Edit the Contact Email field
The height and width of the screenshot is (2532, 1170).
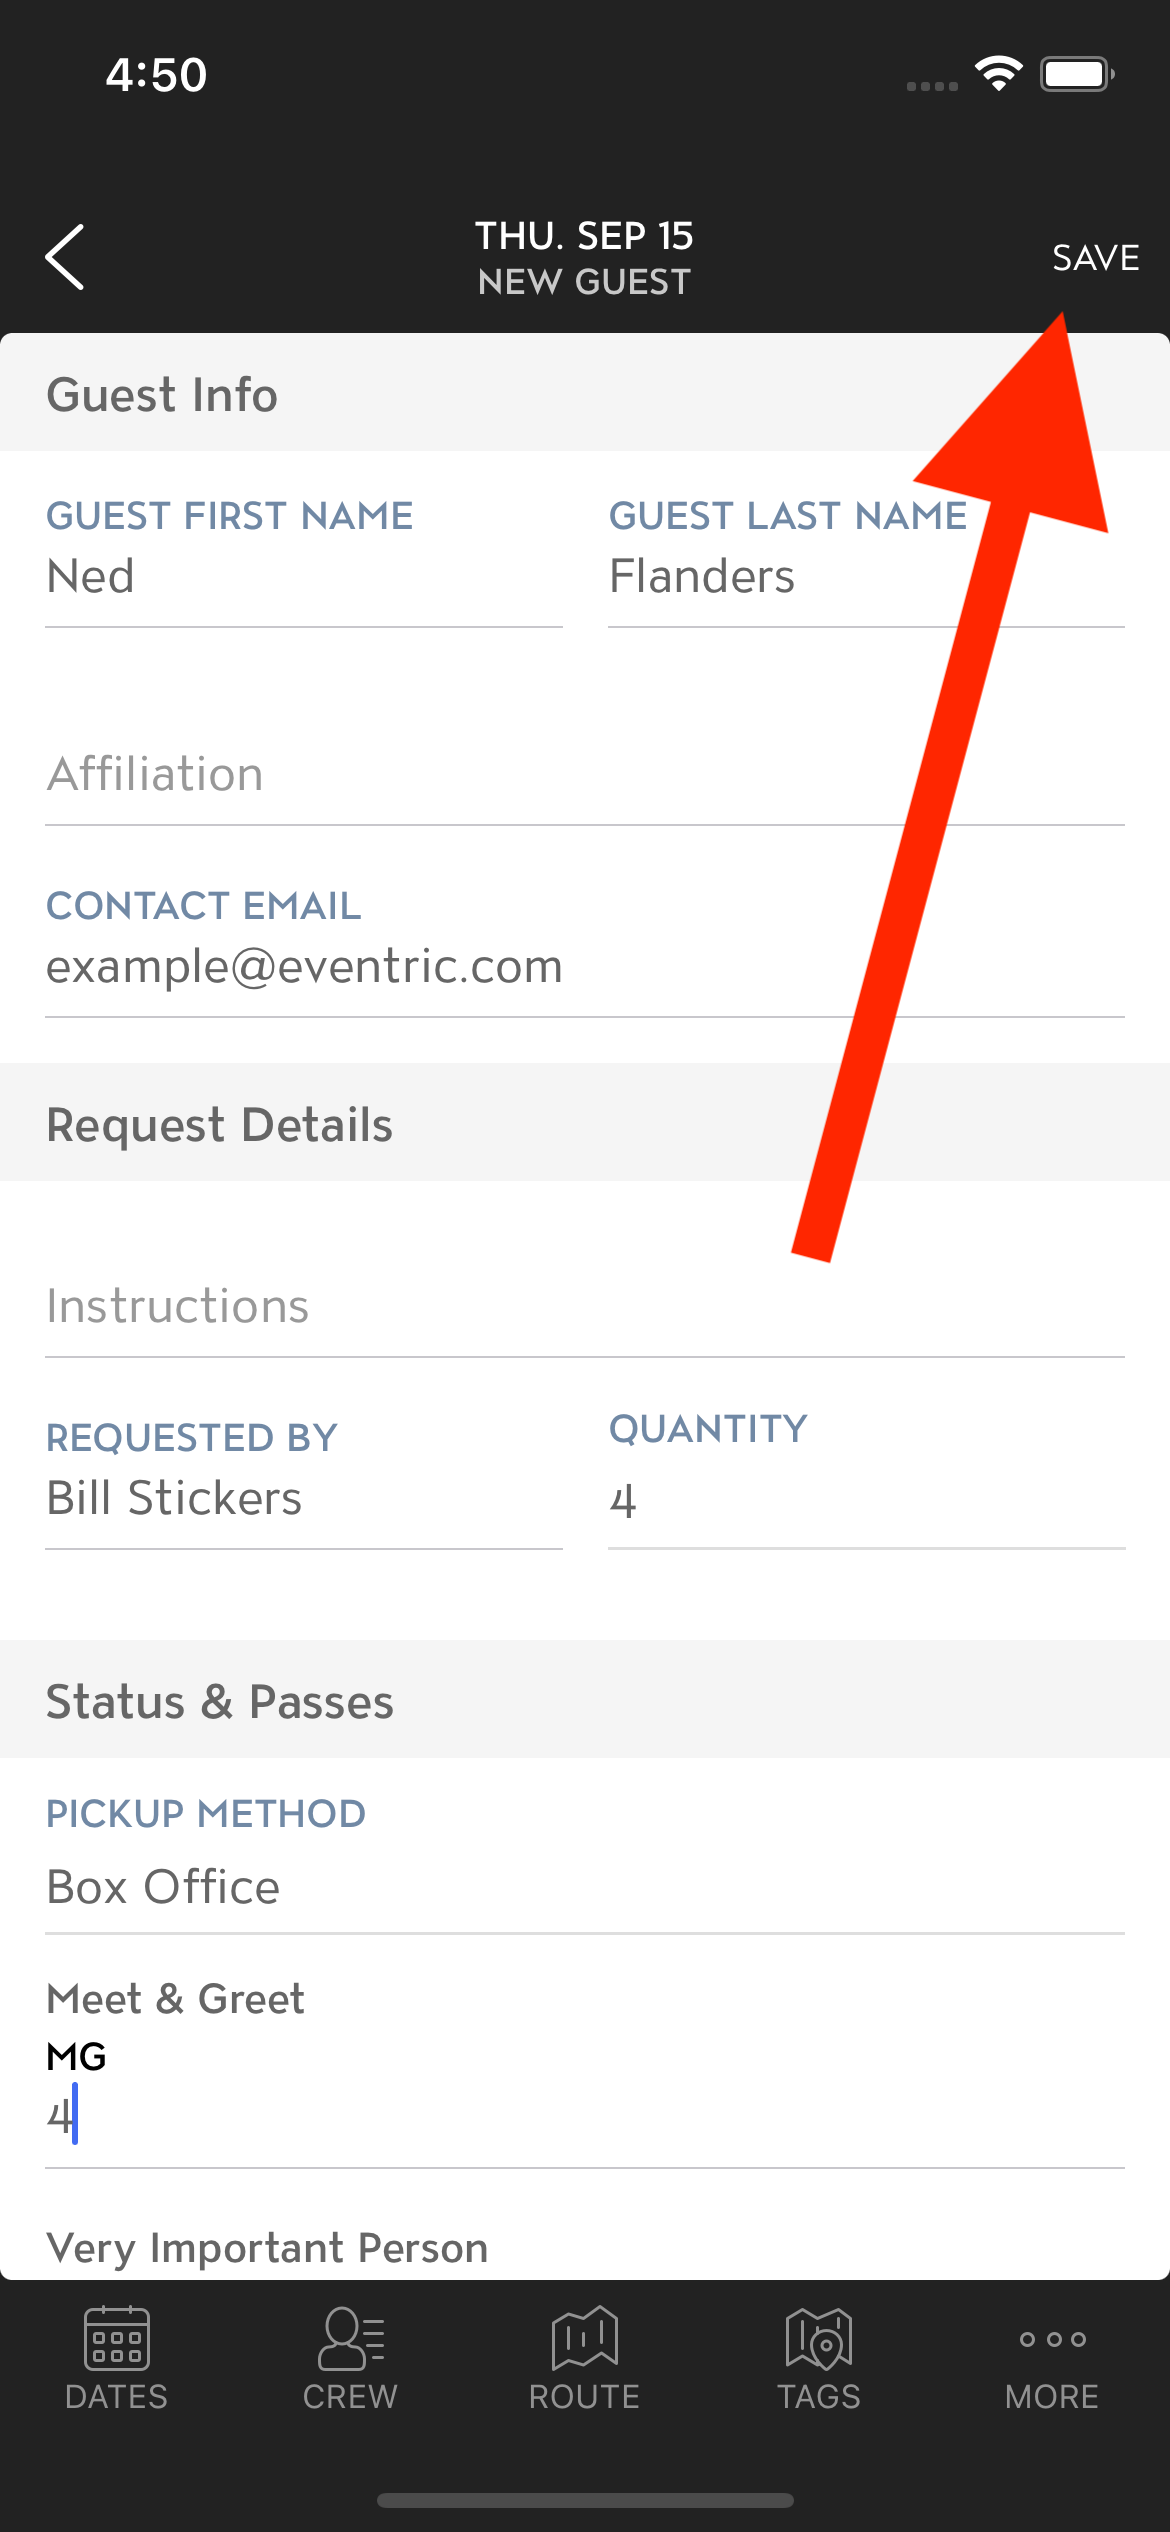585,951
